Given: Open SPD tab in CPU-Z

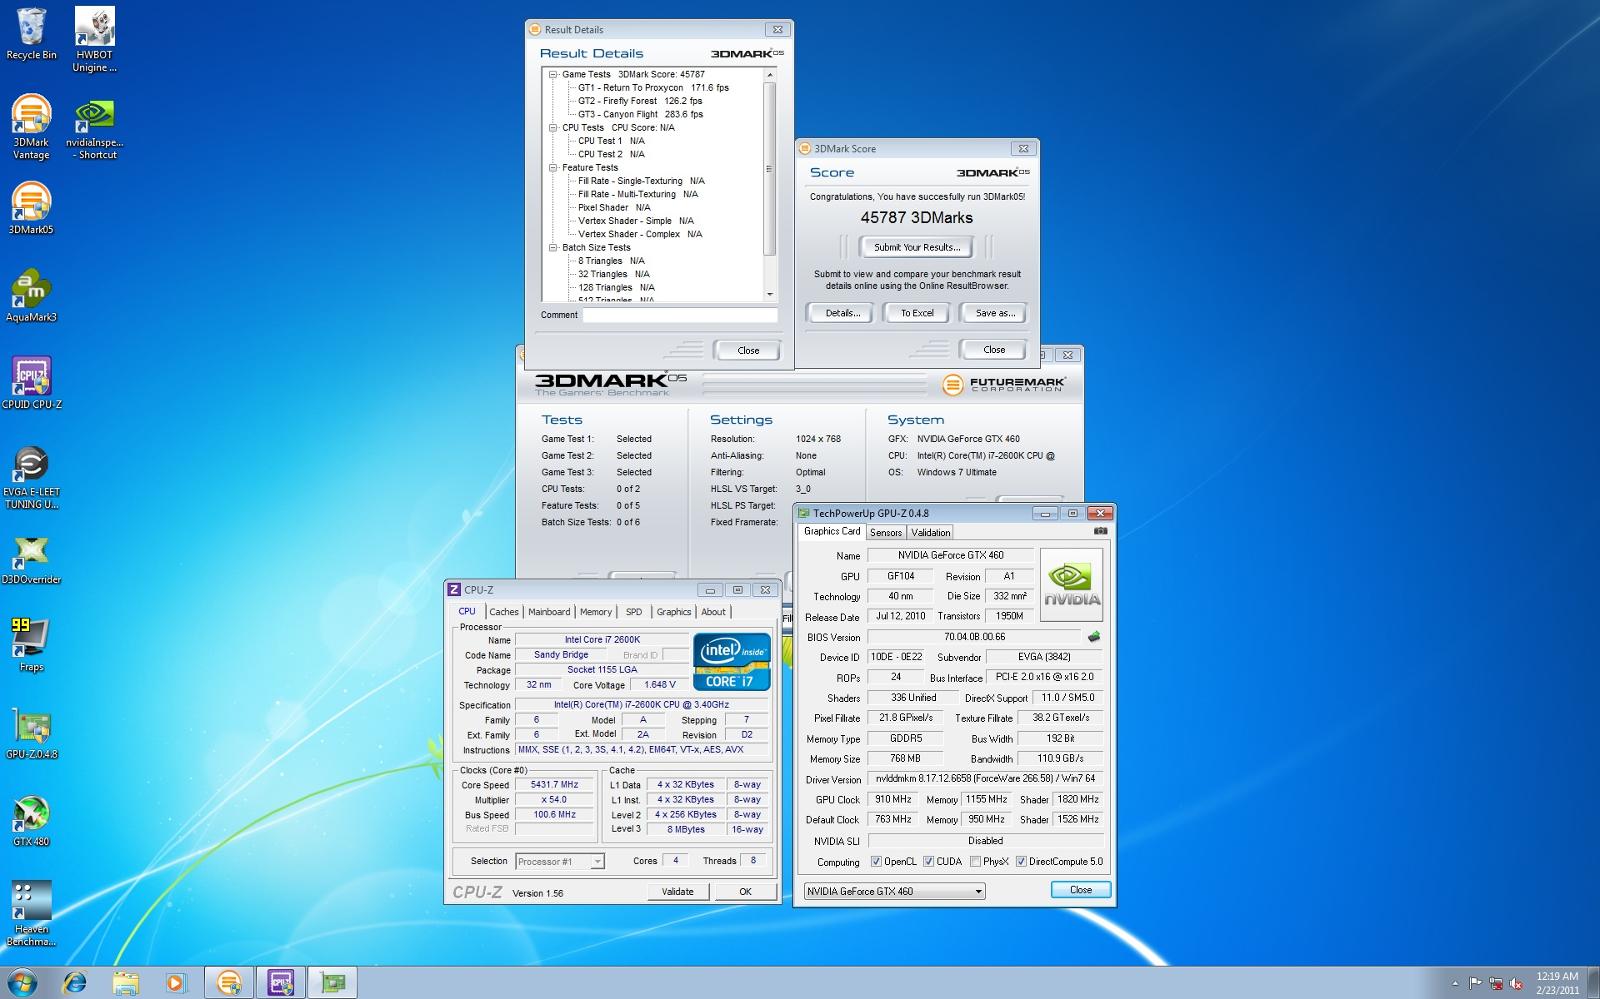Looking at the screenshot, I should click(x=634, y=612).
